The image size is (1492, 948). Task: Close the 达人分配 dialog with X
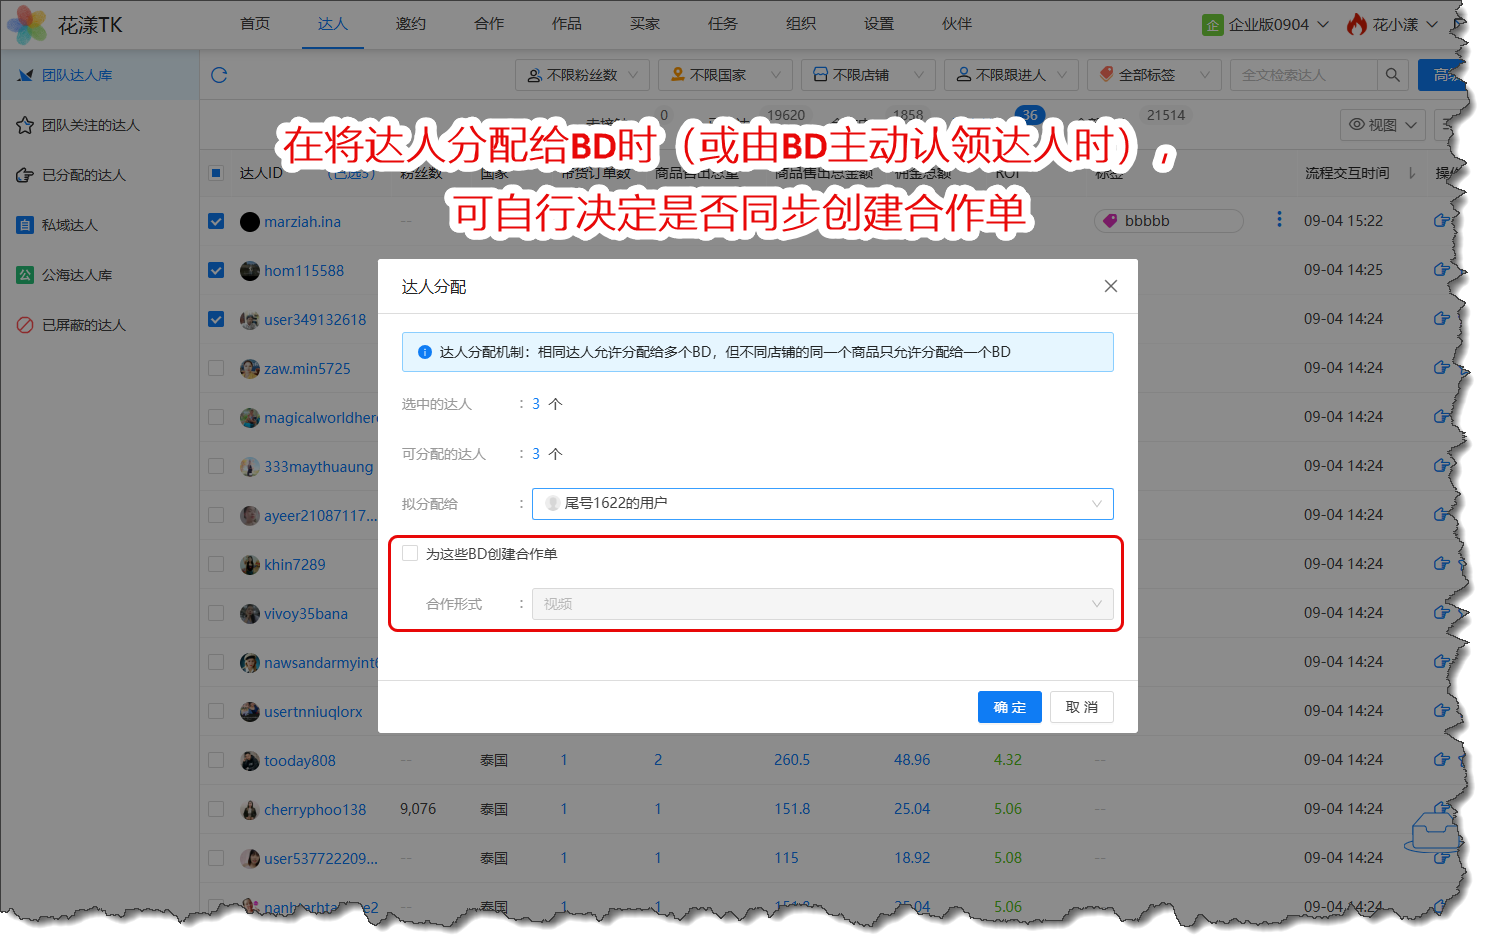pos(1110,286)
